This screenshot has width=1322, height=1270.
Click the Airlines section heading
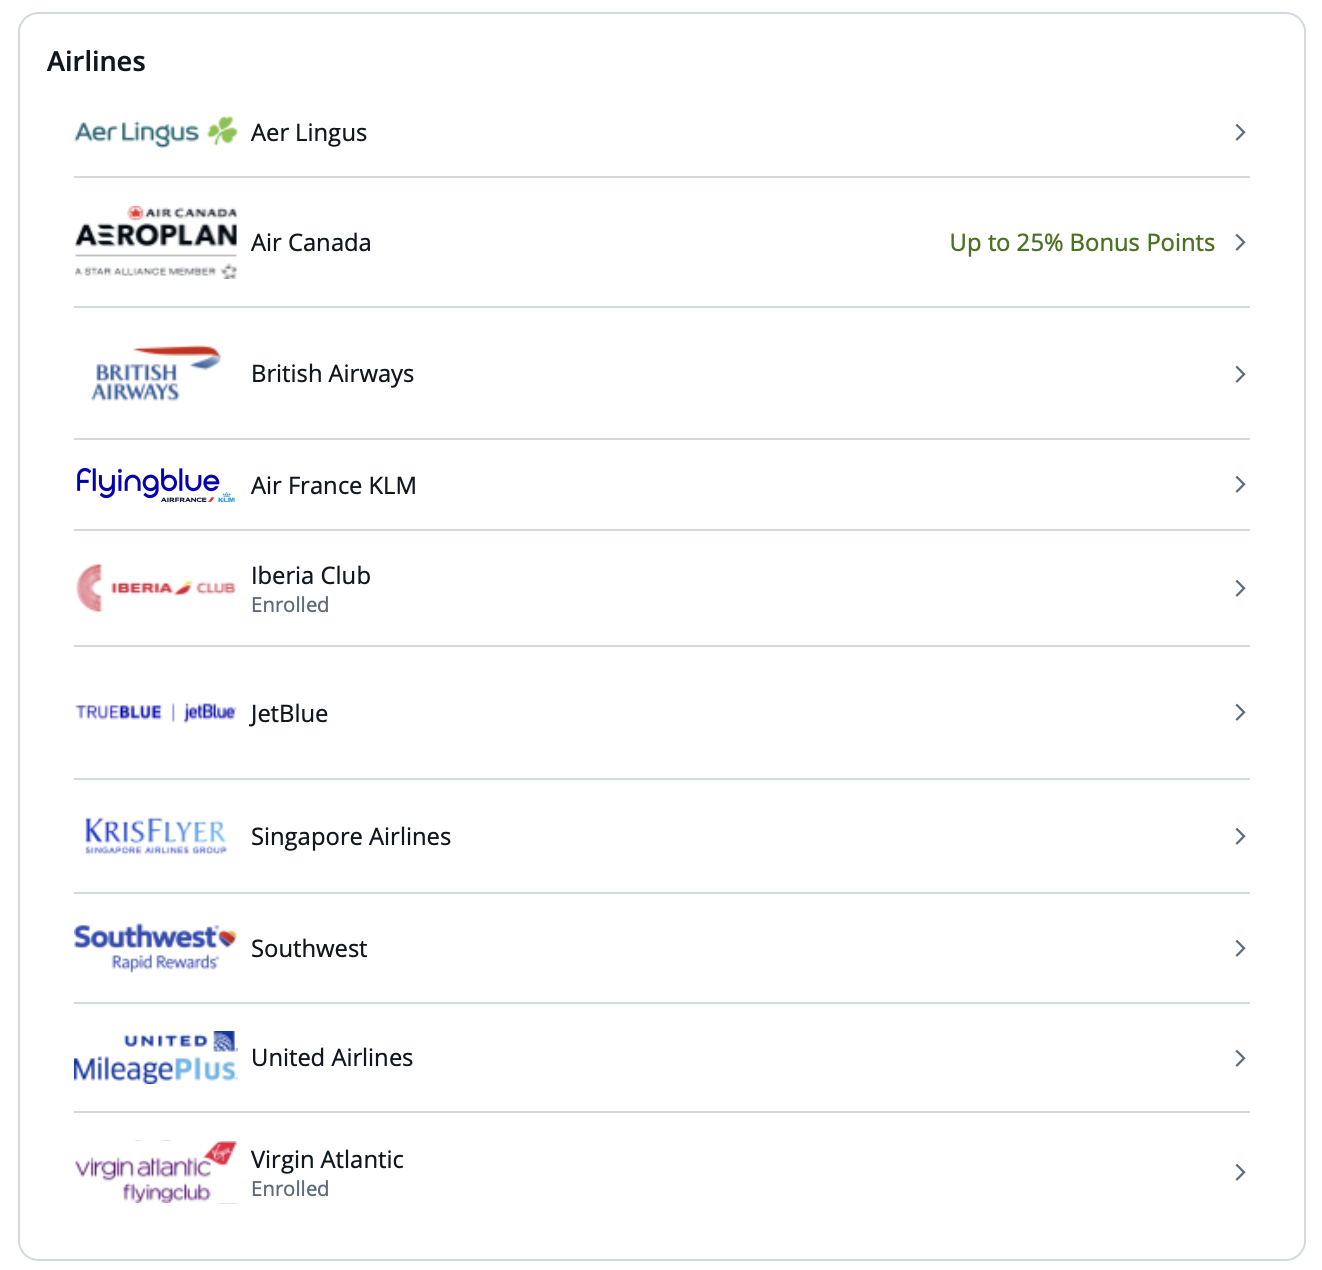(96, 60)
